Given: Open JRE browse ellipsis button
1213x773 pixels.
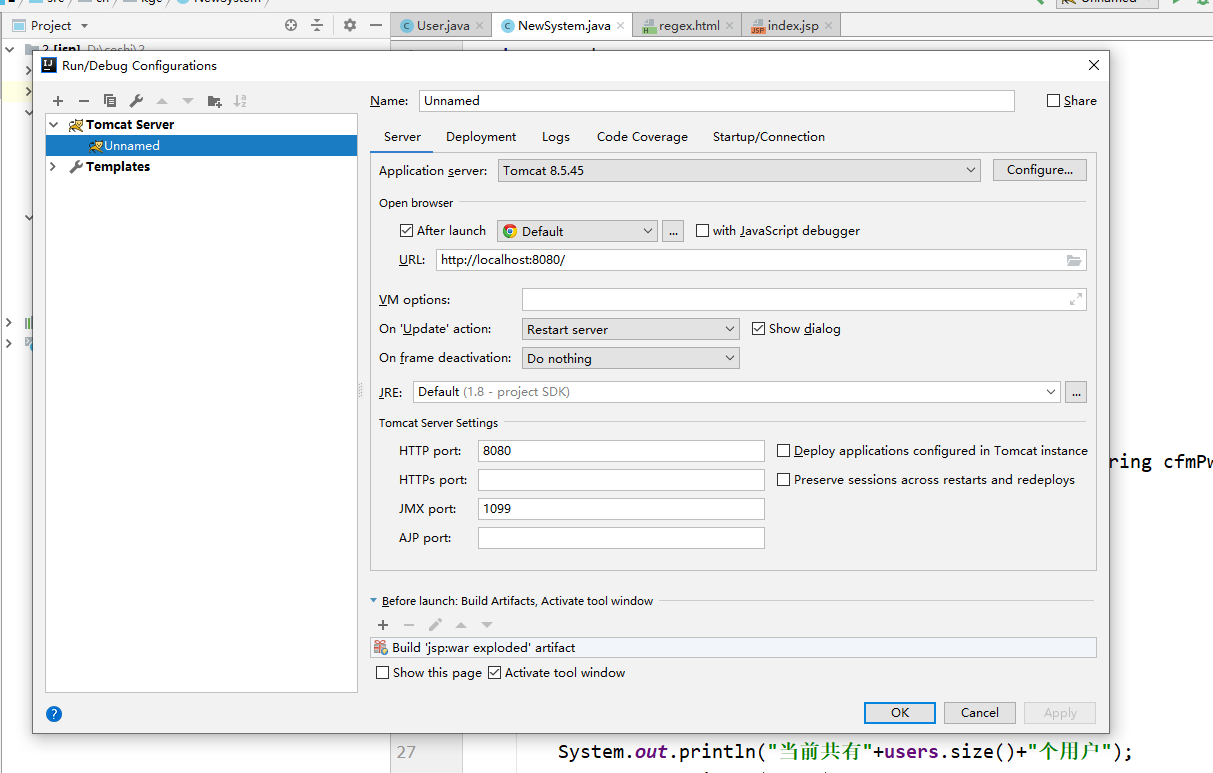Looking at the screenshot, I should 1076,392.
